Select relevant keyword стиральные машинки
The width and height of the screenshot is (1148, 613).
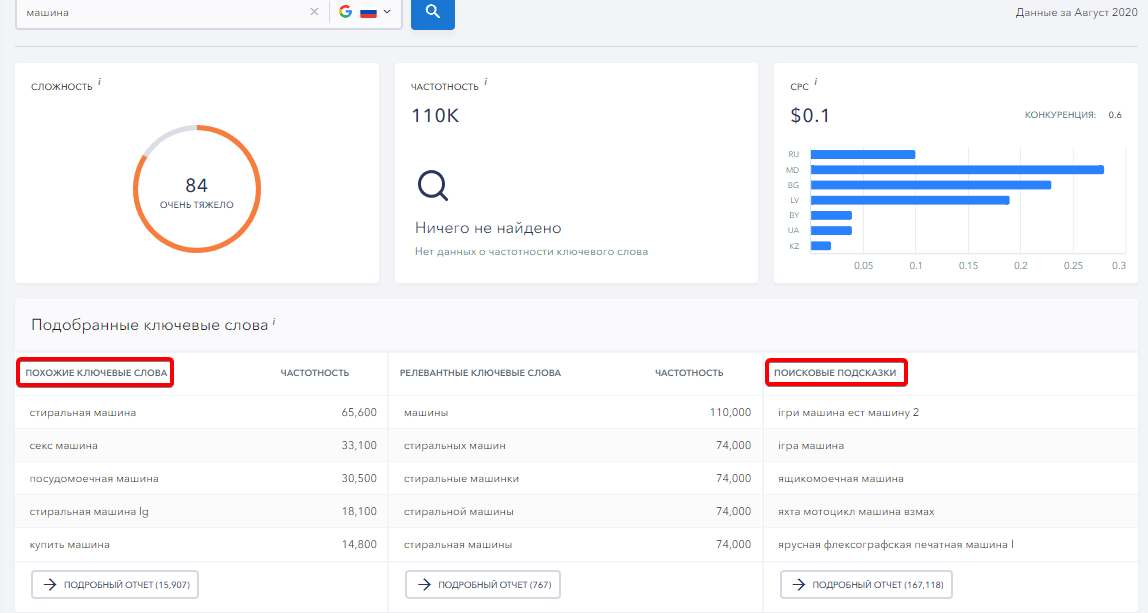coord(461,478)
